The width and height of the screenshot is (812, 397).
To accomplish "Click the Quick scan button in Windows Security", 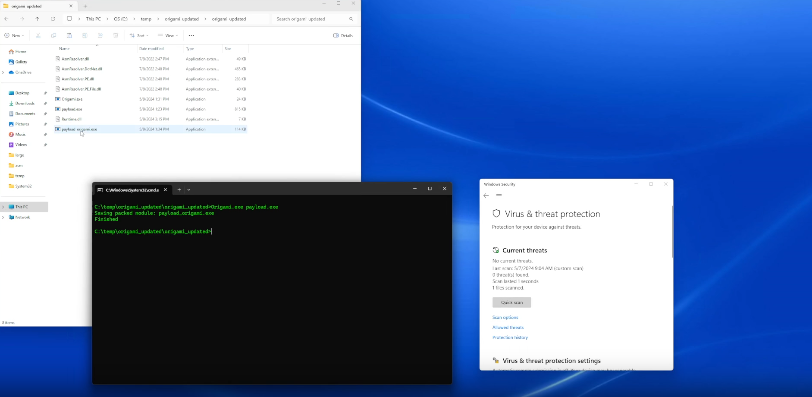I will tap(512, 303).
